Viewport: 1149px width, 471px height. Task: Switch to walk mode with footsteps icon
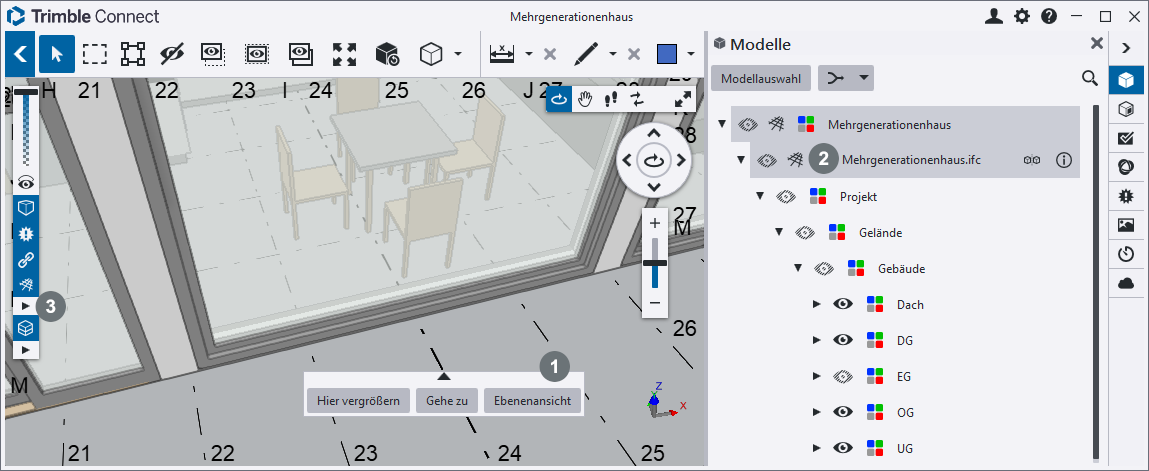pos(612,98)
